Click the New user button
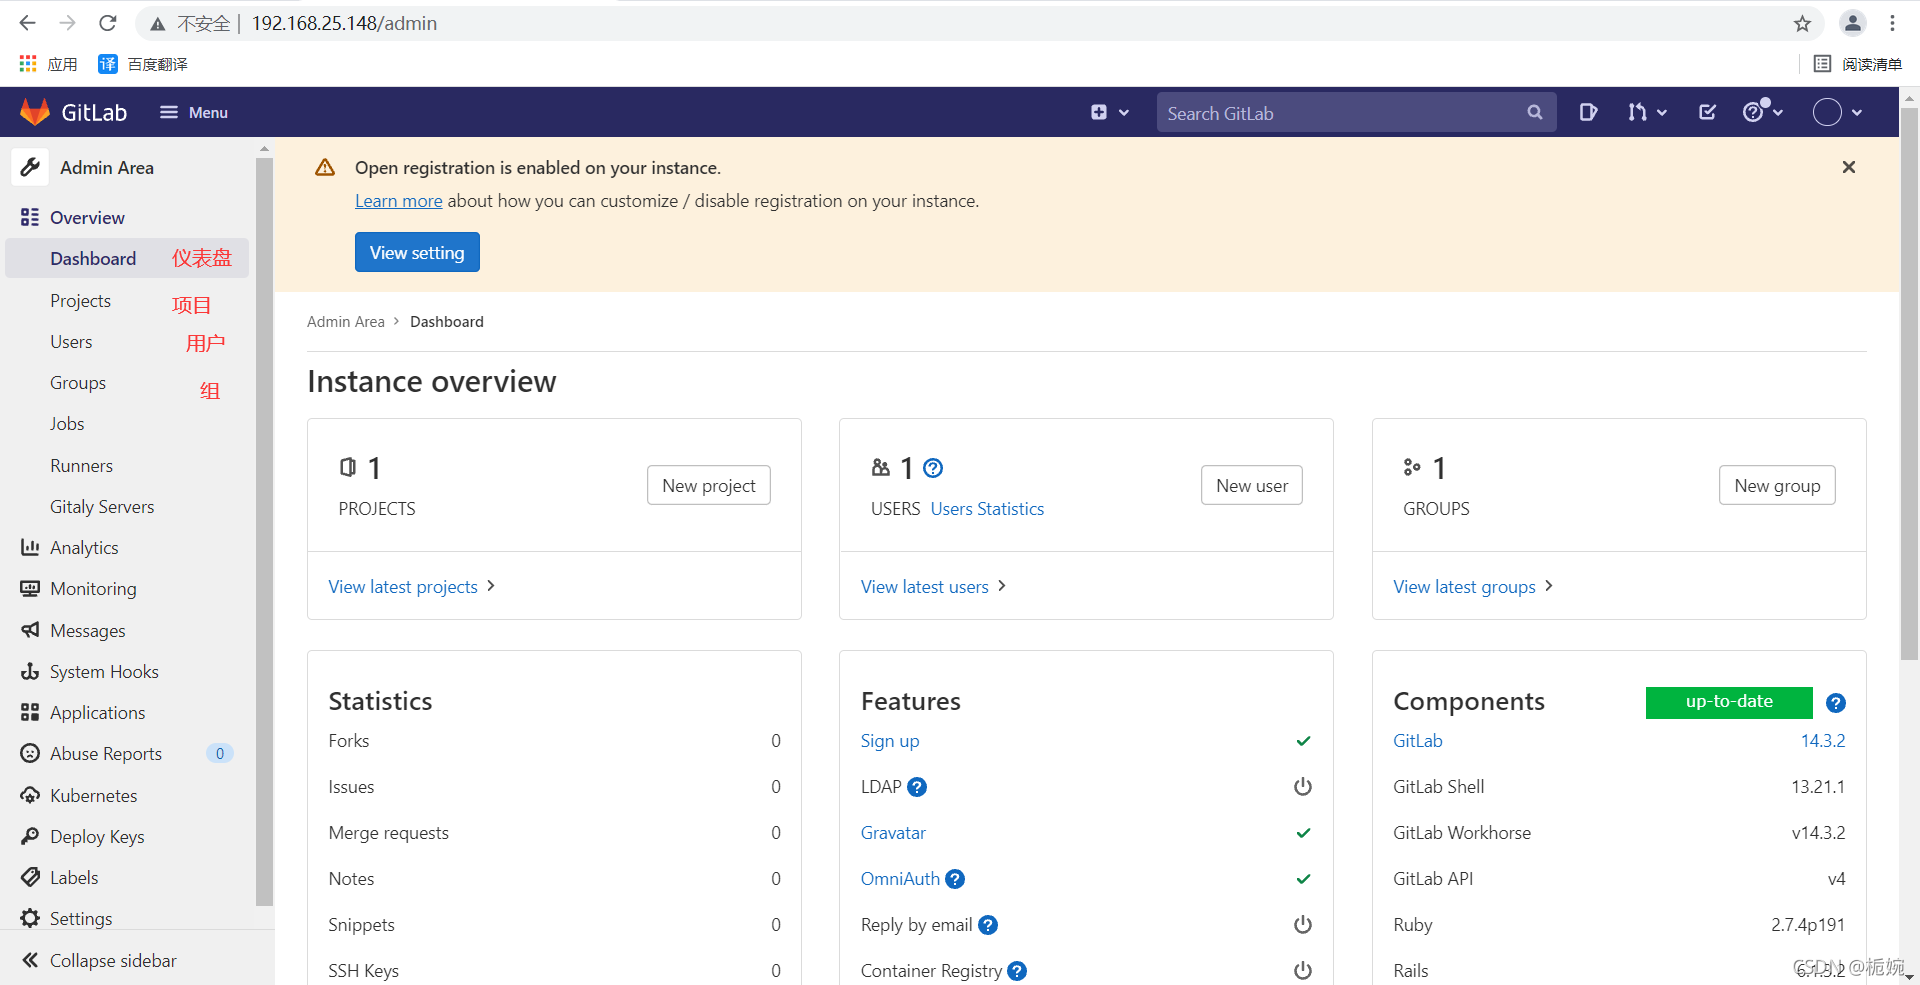Image resolution: width=1920 pixels, height=985 pixels. point(1252,485)
